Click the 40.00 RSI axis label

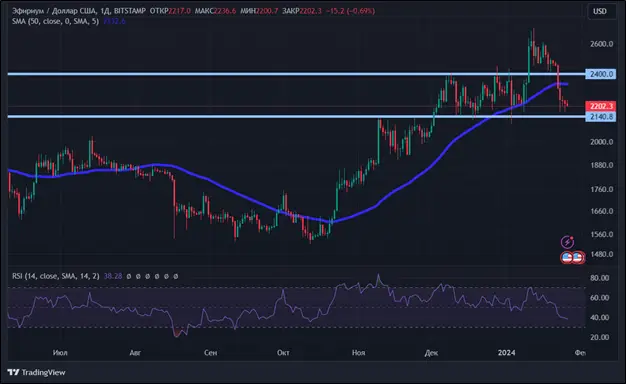pyautogui.click(x=600, y=318)
